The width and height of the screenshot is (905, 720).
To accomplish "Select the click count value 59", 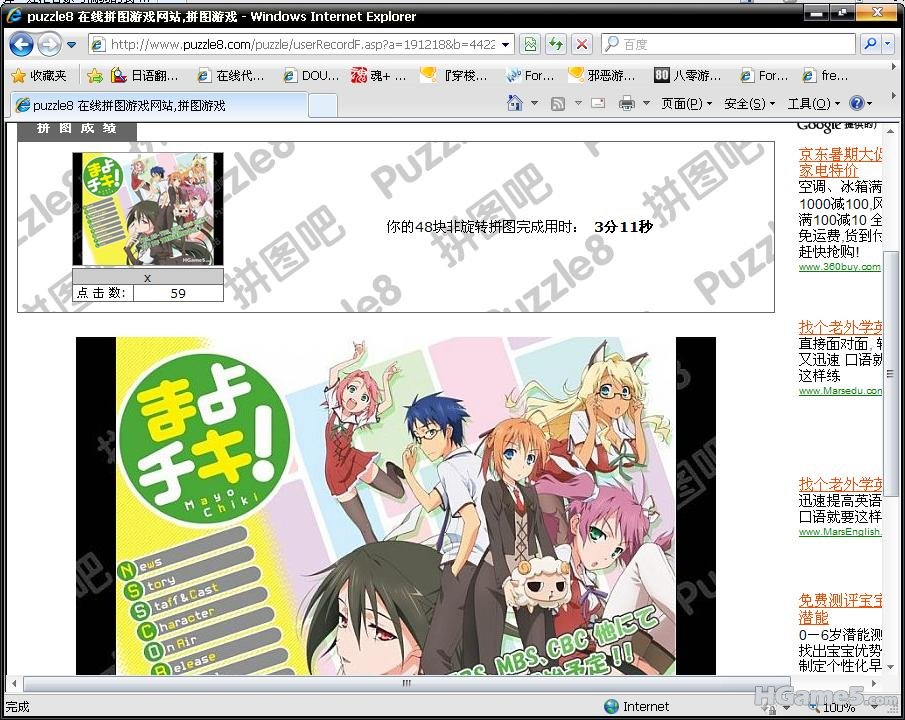I will click(x=178, y=293).
